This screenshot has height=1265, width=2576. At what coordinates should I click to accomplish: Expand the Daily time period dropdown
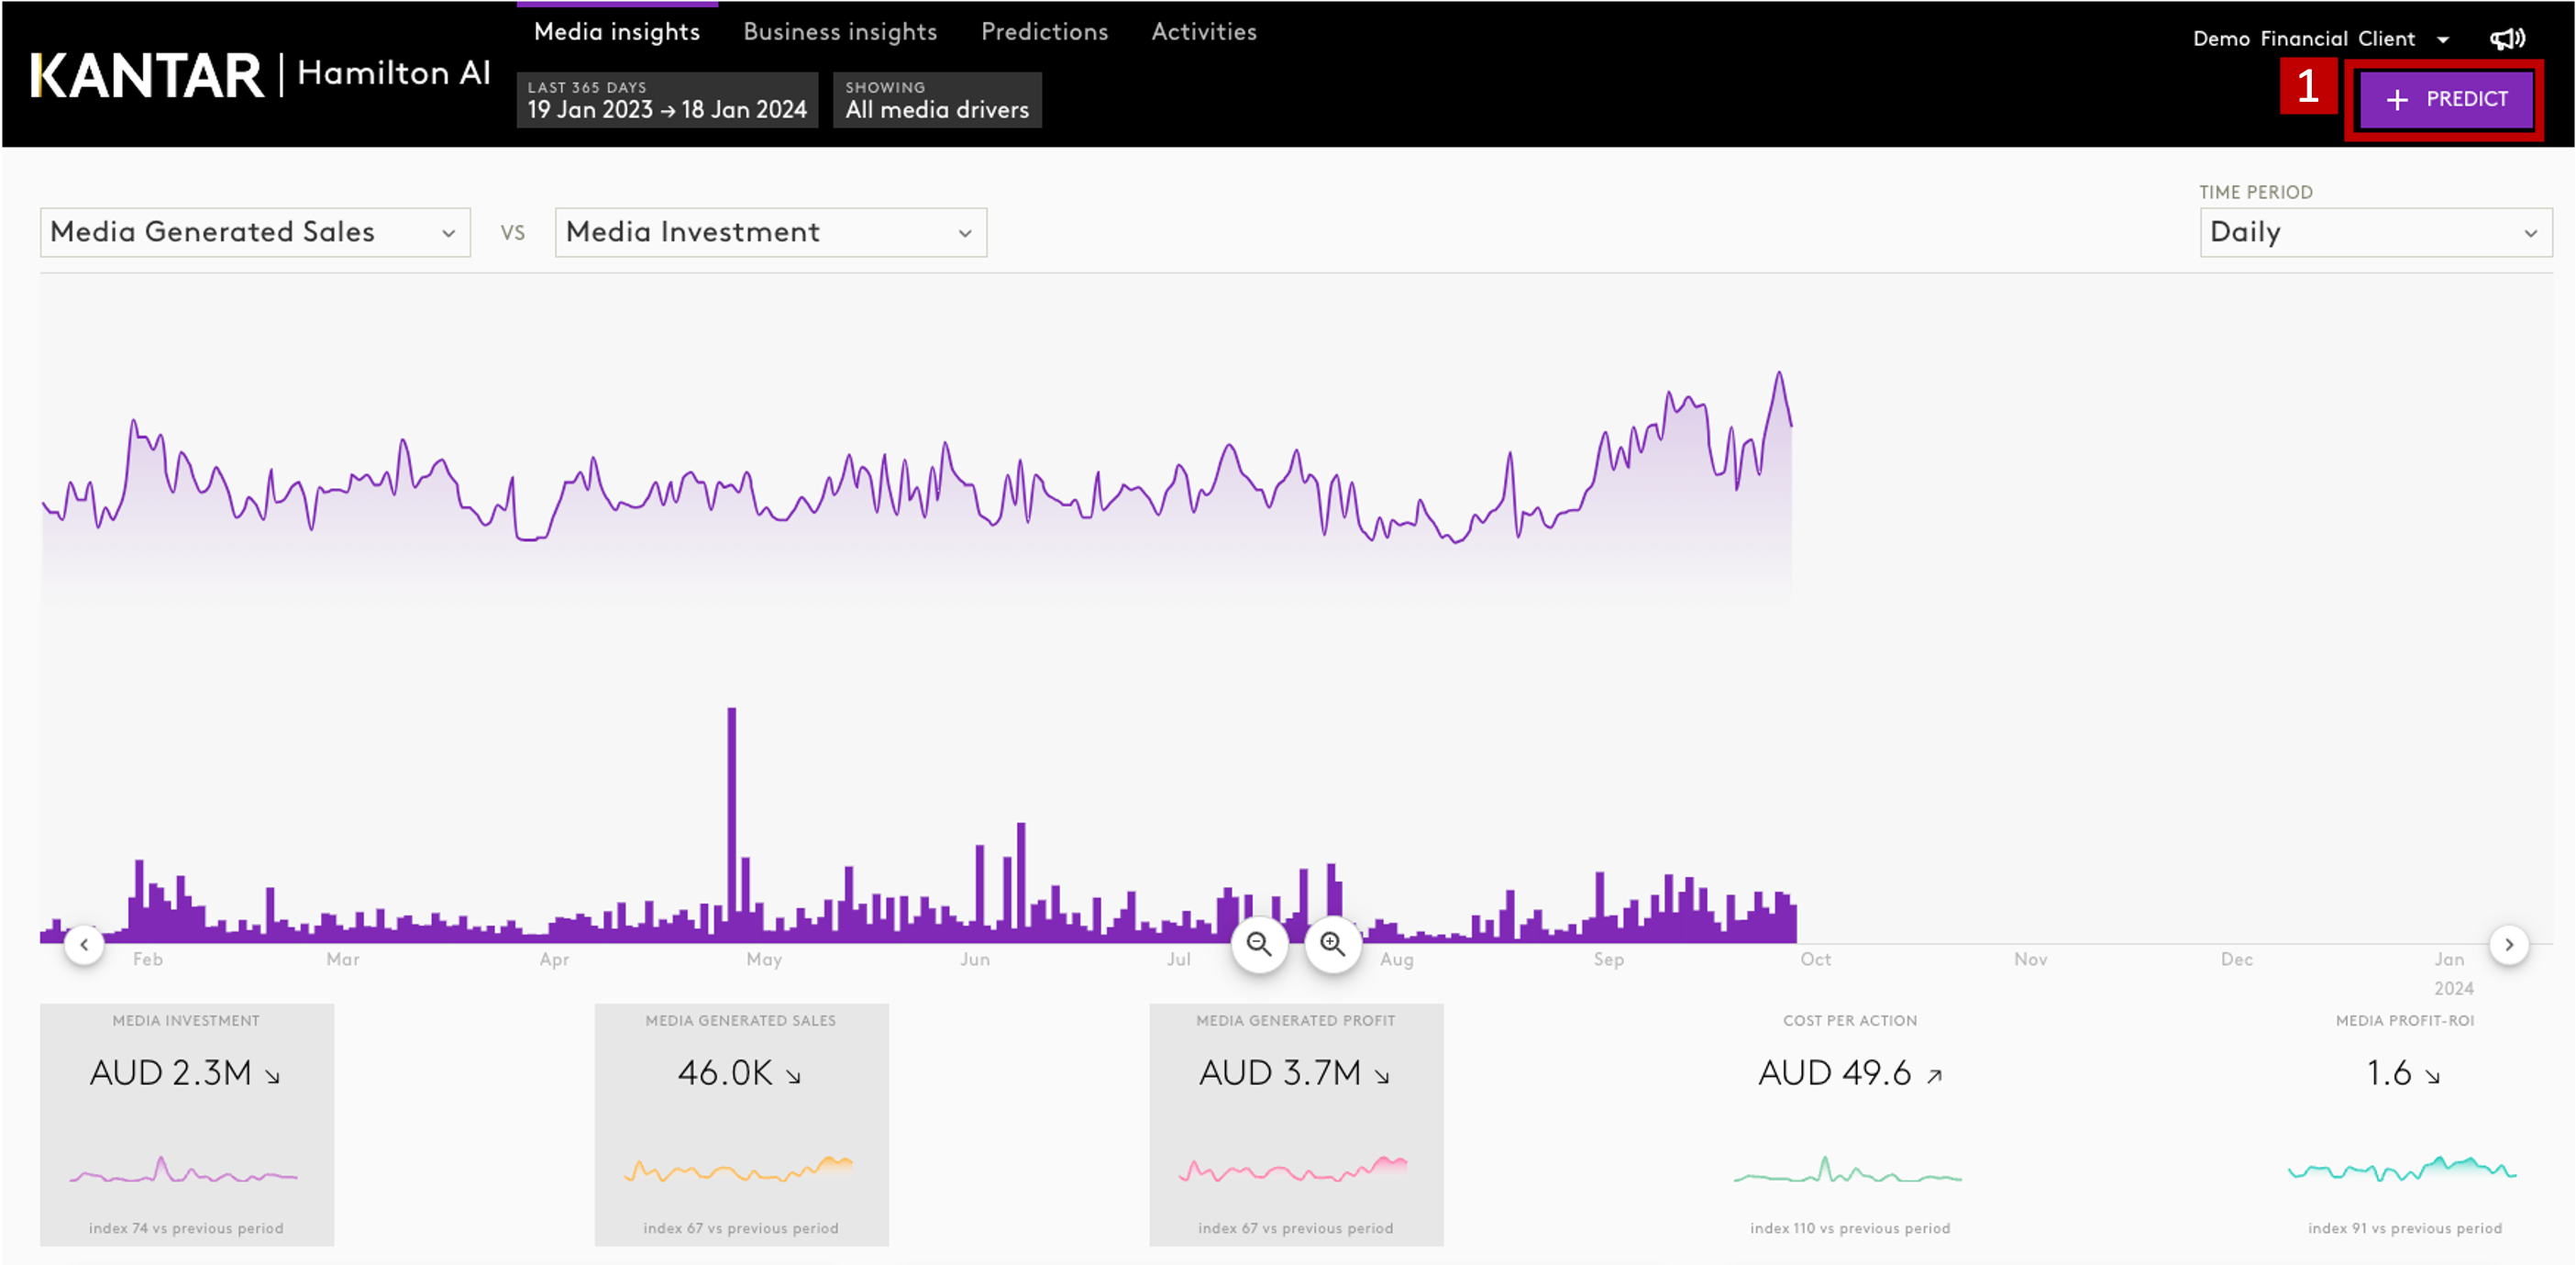(x=2374, y=232)
